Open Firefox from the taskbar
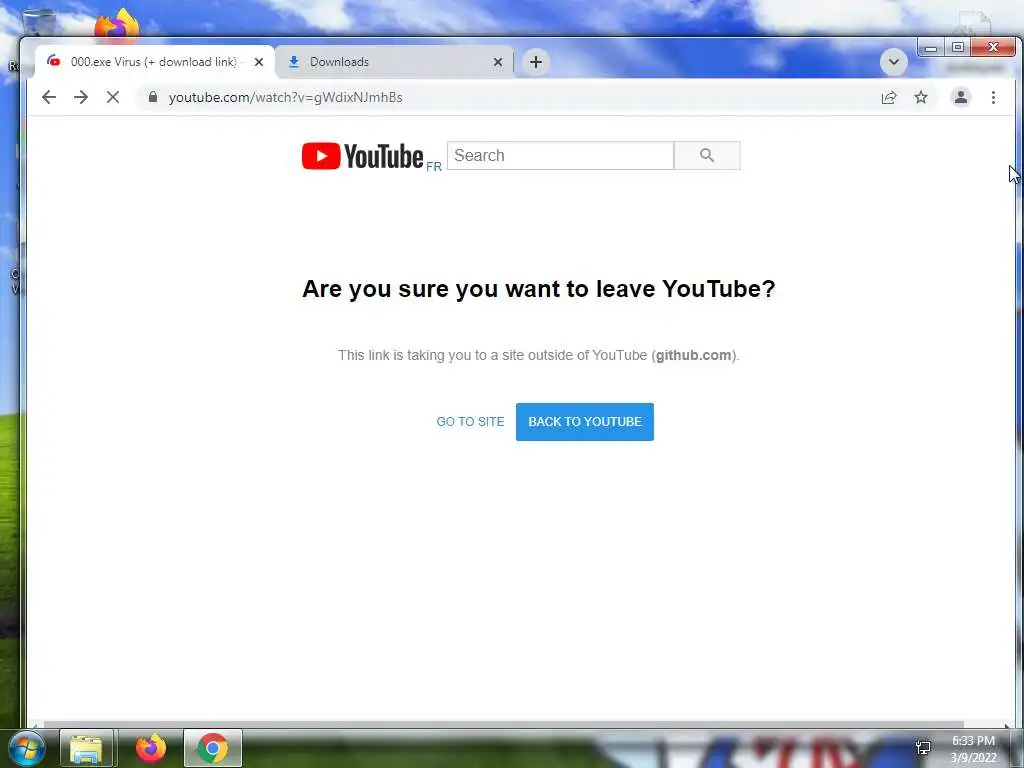 point(150,748)
